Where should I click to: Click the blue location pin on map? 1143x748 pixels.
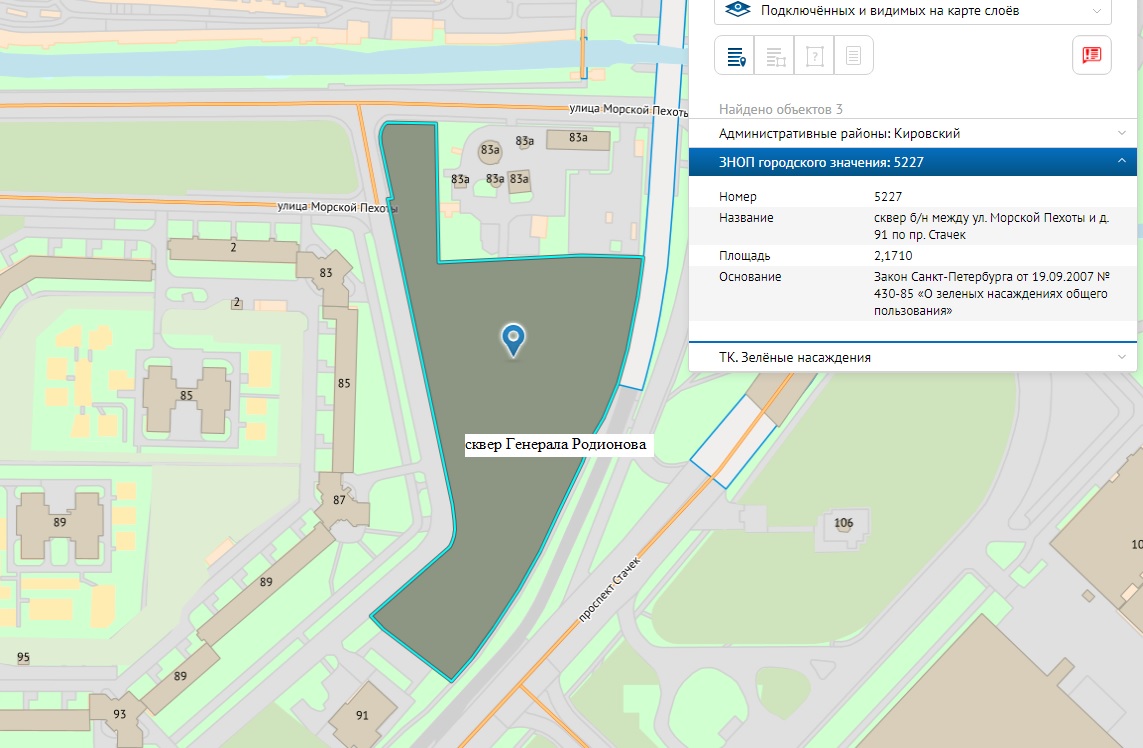[x=513, y=340]
